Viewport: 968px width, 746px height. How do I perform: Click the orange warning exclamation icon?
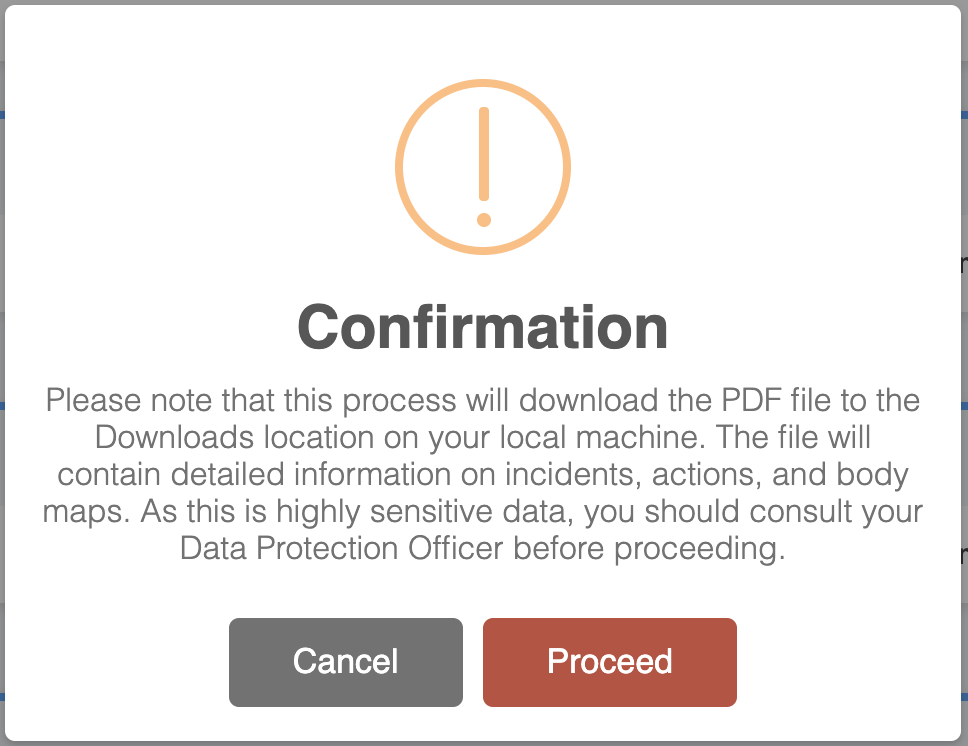pos(483,167)
